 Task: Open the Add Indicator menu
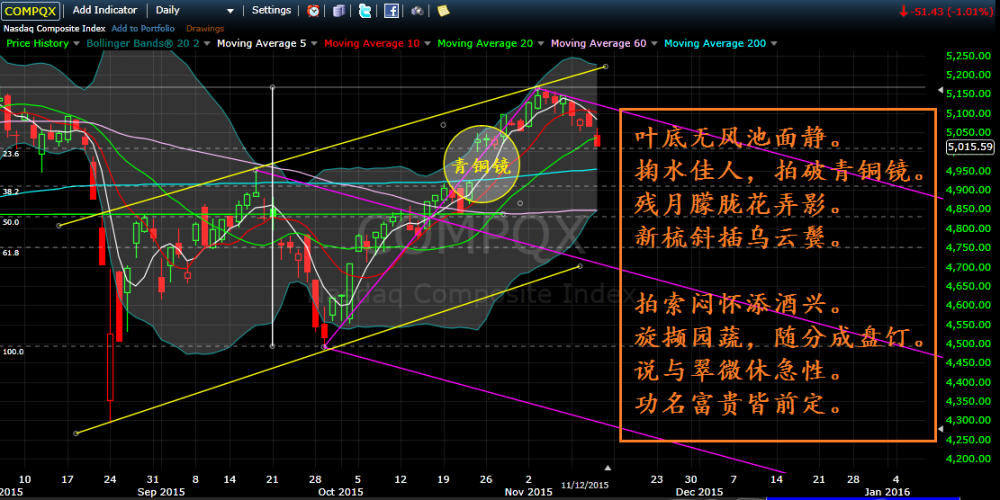(x=105, y=10)
